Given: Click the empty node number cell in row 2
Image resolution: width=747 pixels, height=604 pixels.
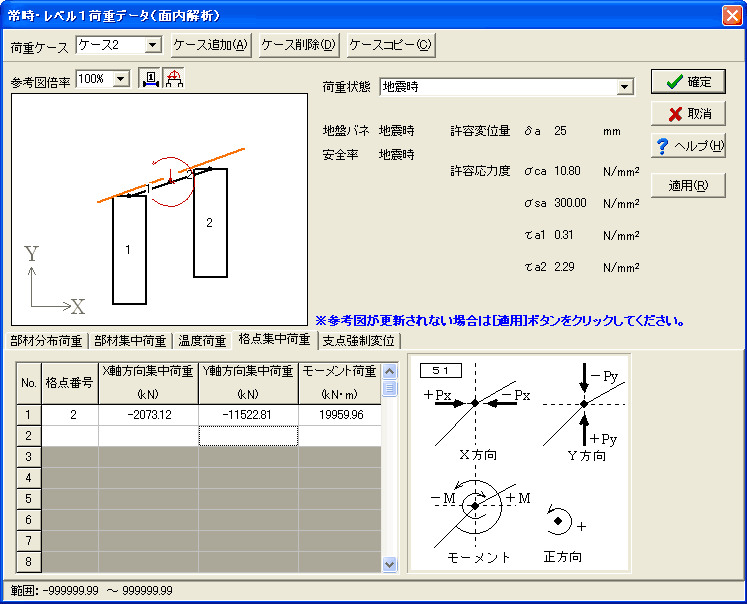Looking at the screenshot, I should [70, 436].
